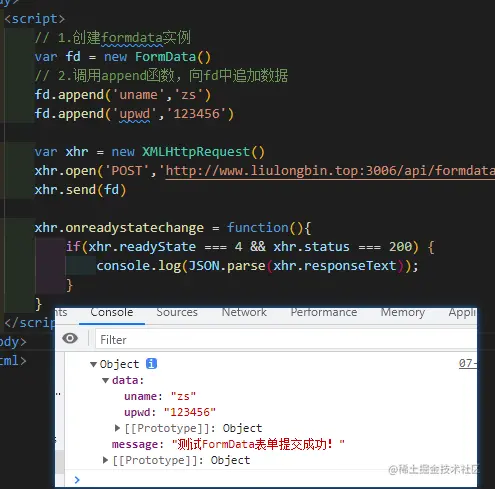Open the Application tab
Screen dimensions: 495x489
462,312
